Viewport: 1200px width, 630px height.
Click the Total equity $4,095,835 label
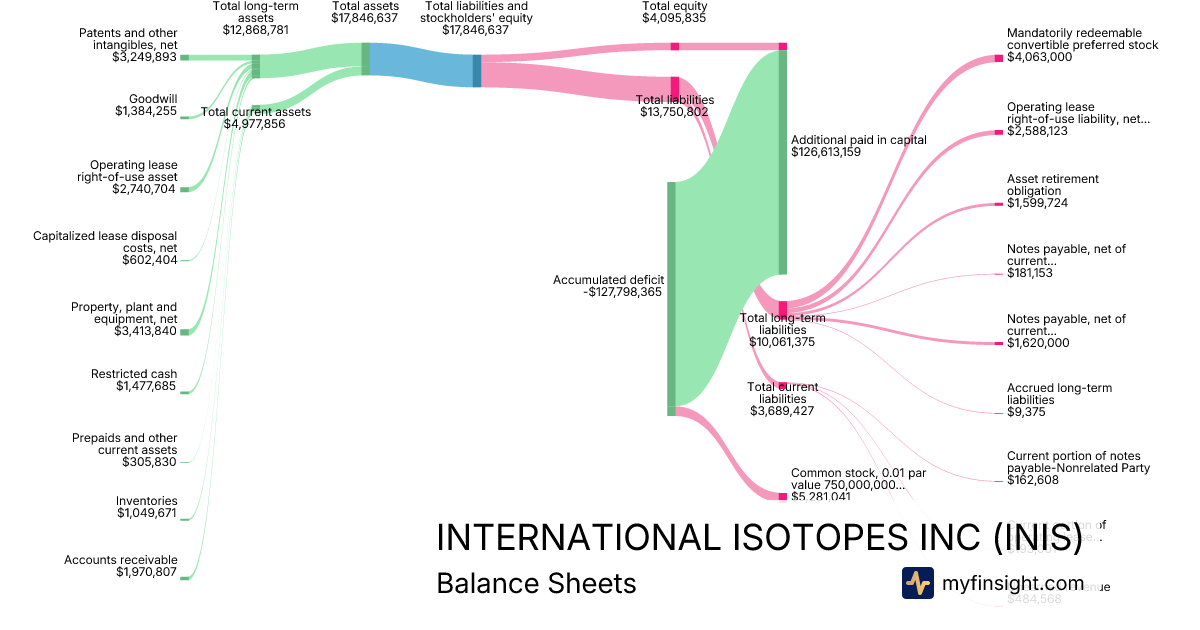click(x=674, y=12)
